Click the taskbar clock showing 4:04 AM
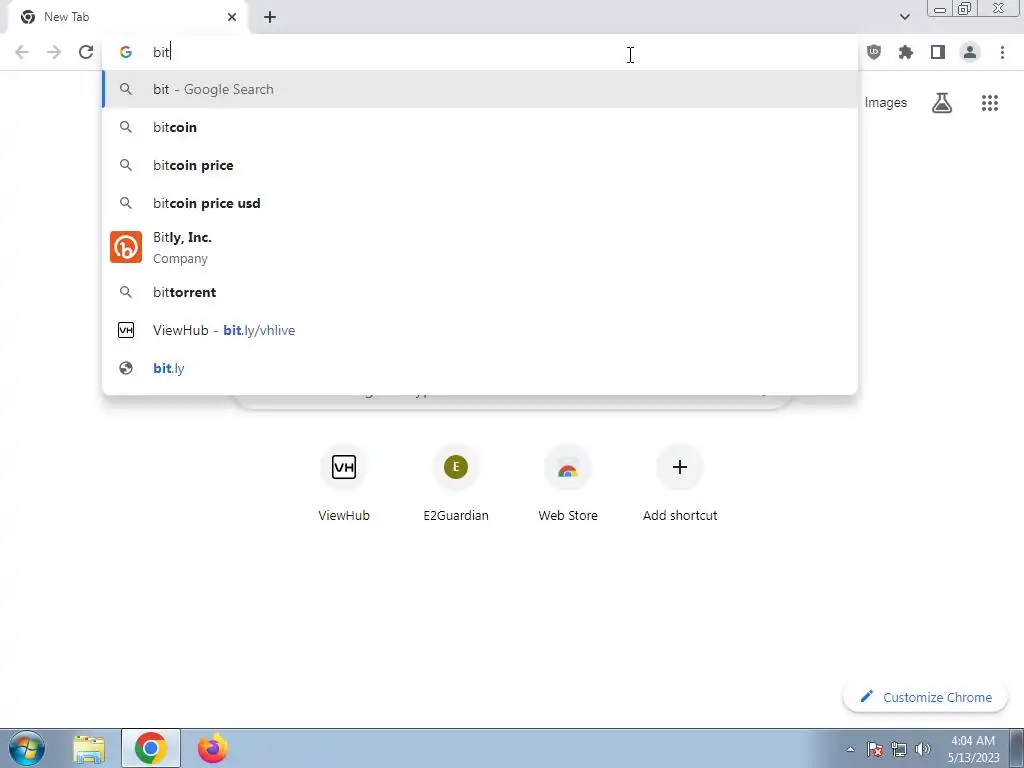This screenshot has width=1024, height=768. pyautogui.click(x=973, y=749)
